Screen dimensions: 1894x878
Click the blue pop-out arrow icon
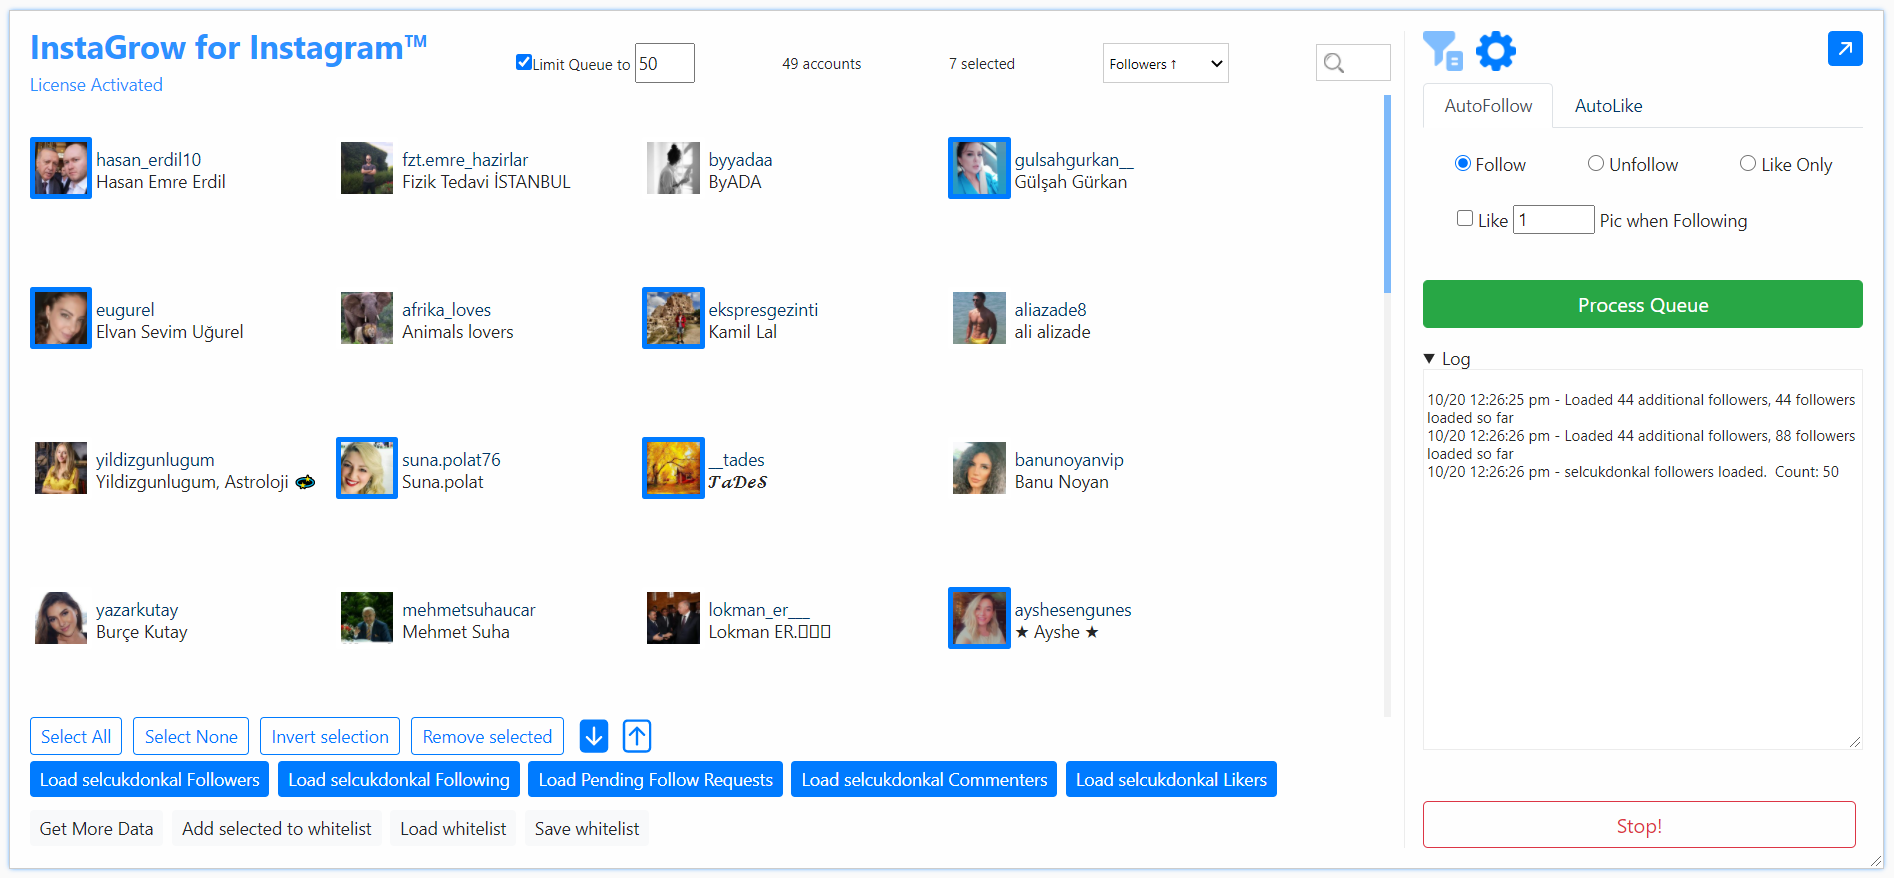(1845, 48)
